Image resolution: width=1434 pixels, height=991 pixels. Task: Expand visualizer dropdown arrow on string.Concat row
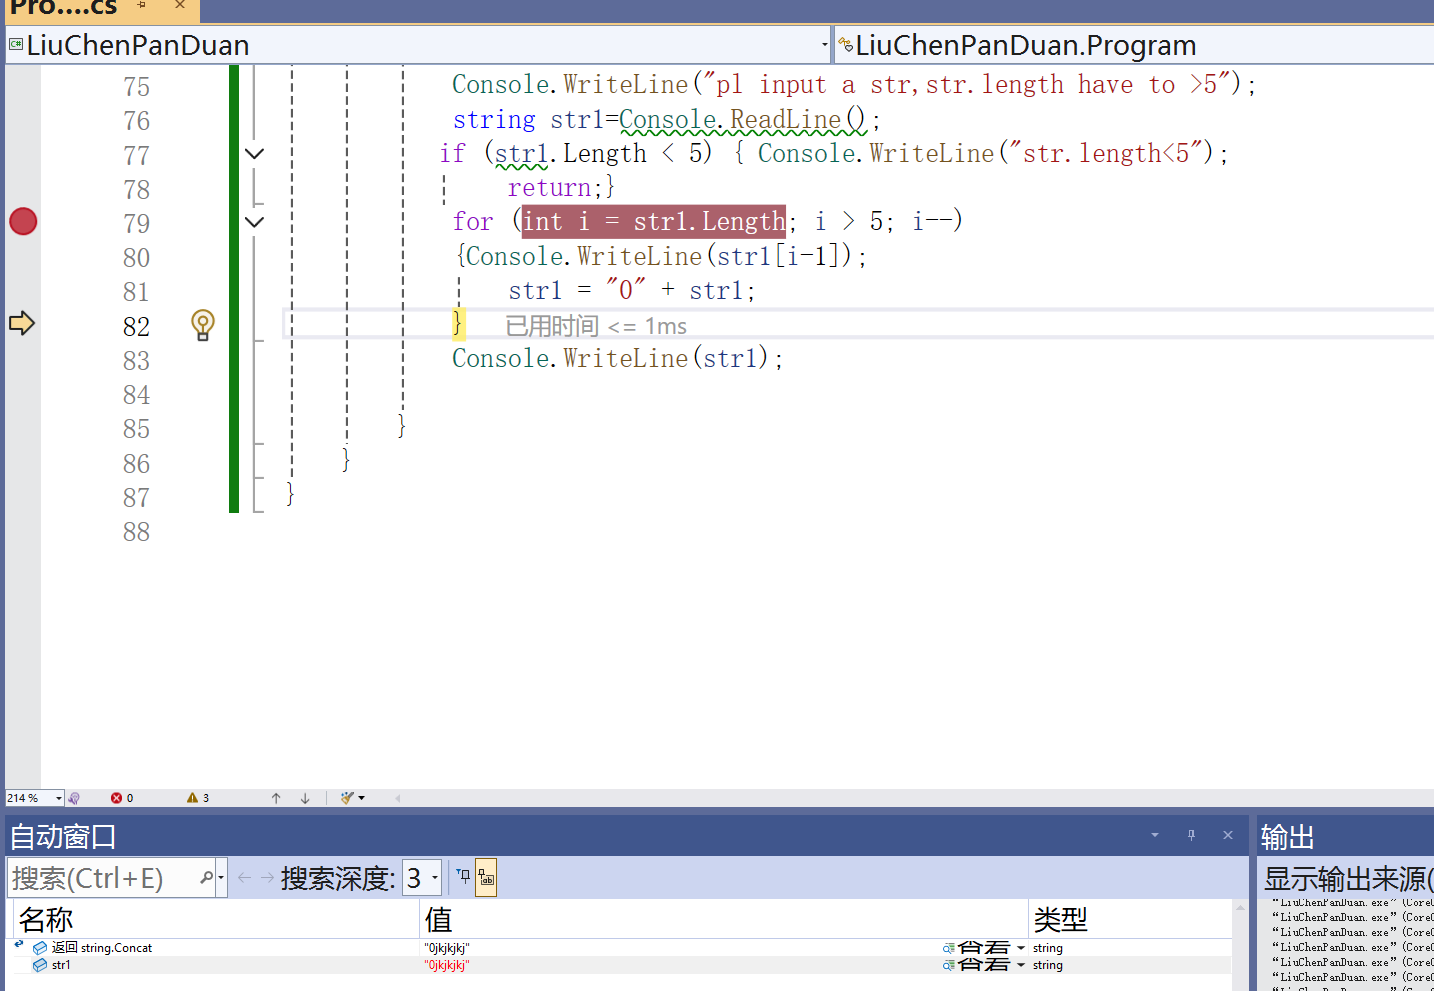coord(1021,948)
